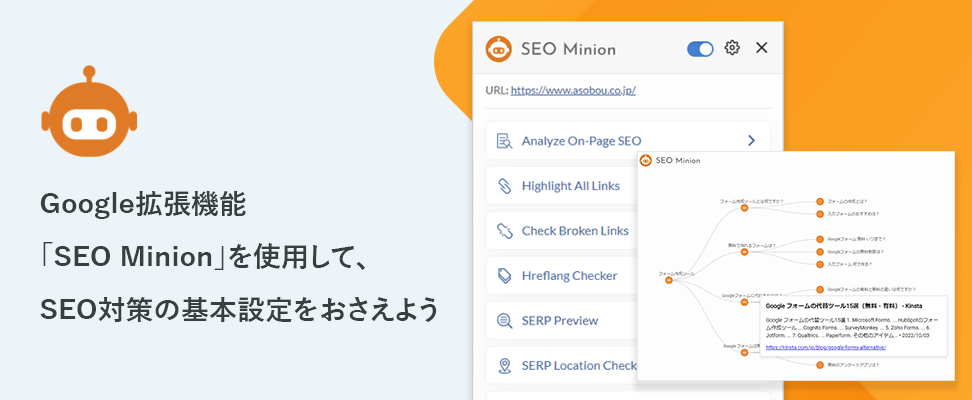This screenshot has height=400, width=972.
Task: Click the magnifier icon for SERP Preview
Action: pyautogui.click(x=505, y=321)
